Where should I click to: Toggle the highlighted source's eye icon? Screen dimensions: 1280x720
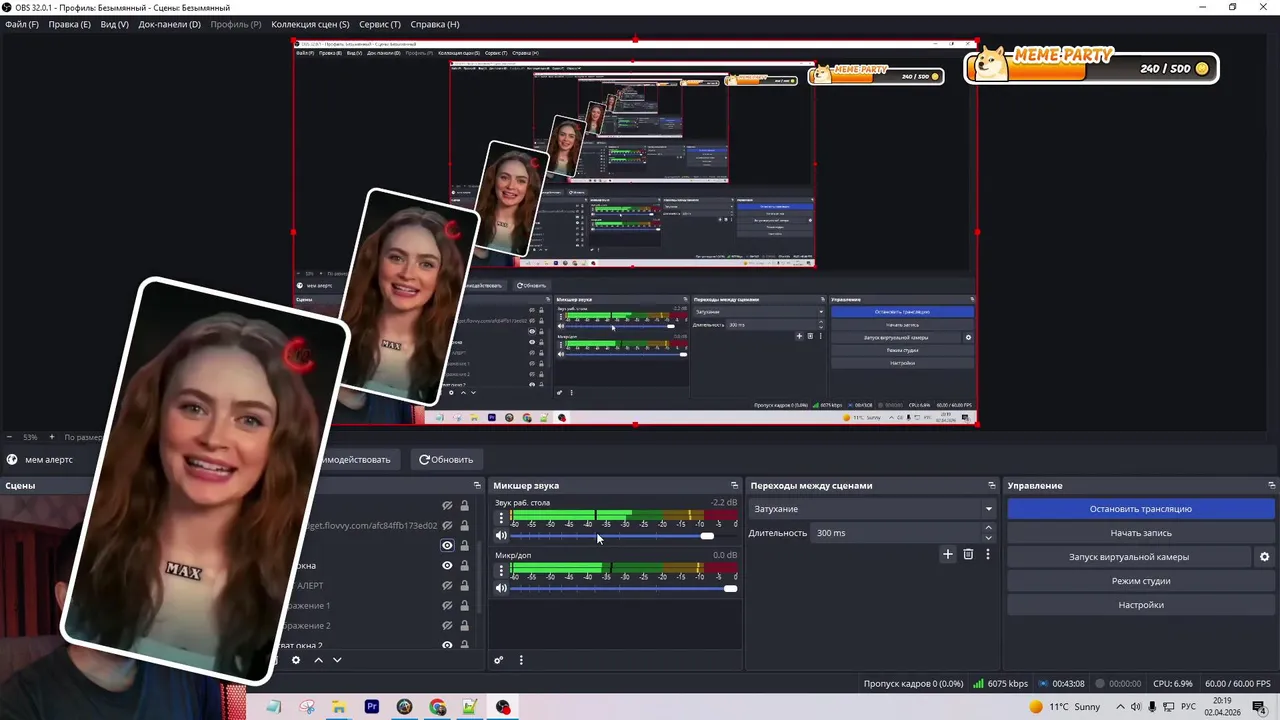447,546
